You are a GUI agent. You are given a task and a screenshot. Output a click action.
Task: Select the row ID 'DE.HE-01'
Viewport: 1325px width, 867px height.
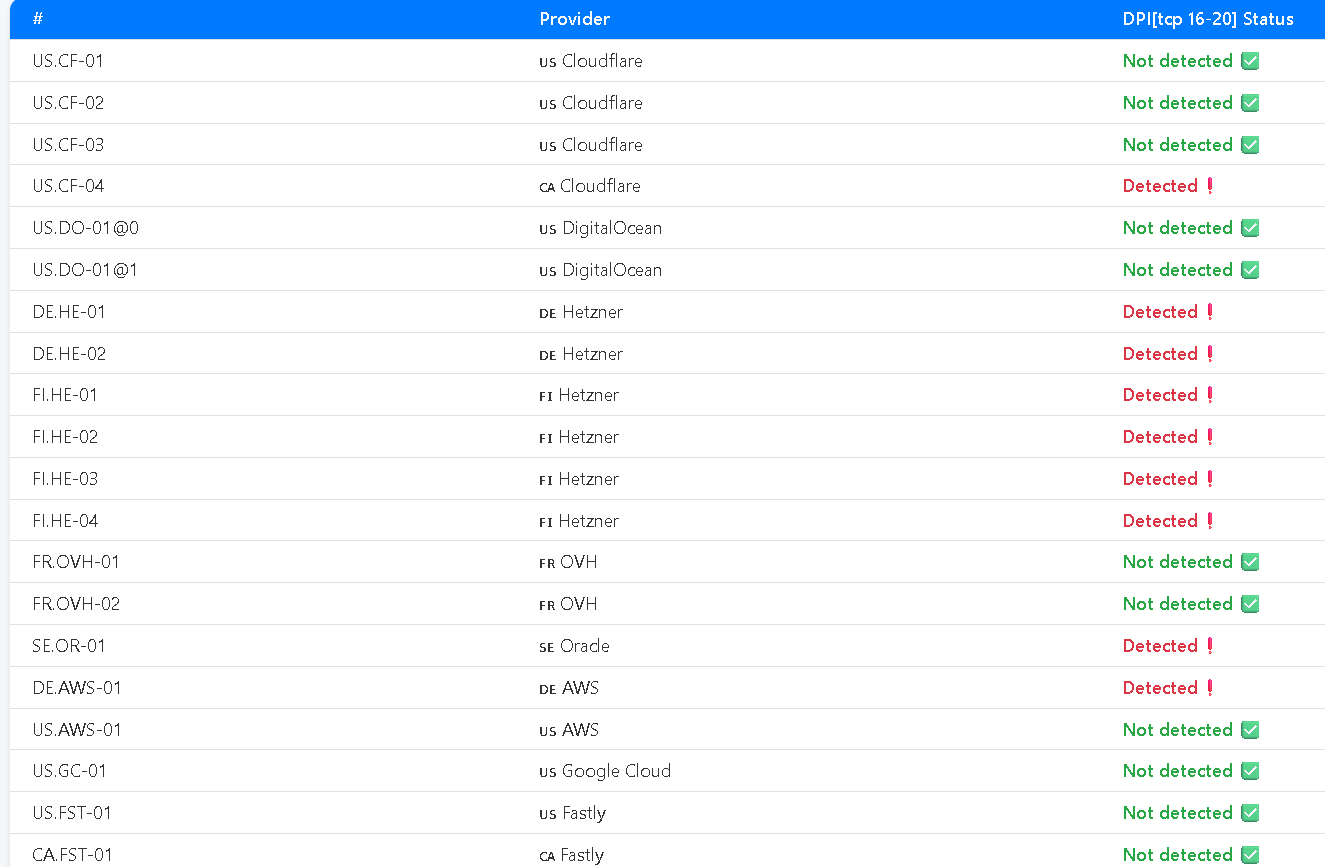69,312
